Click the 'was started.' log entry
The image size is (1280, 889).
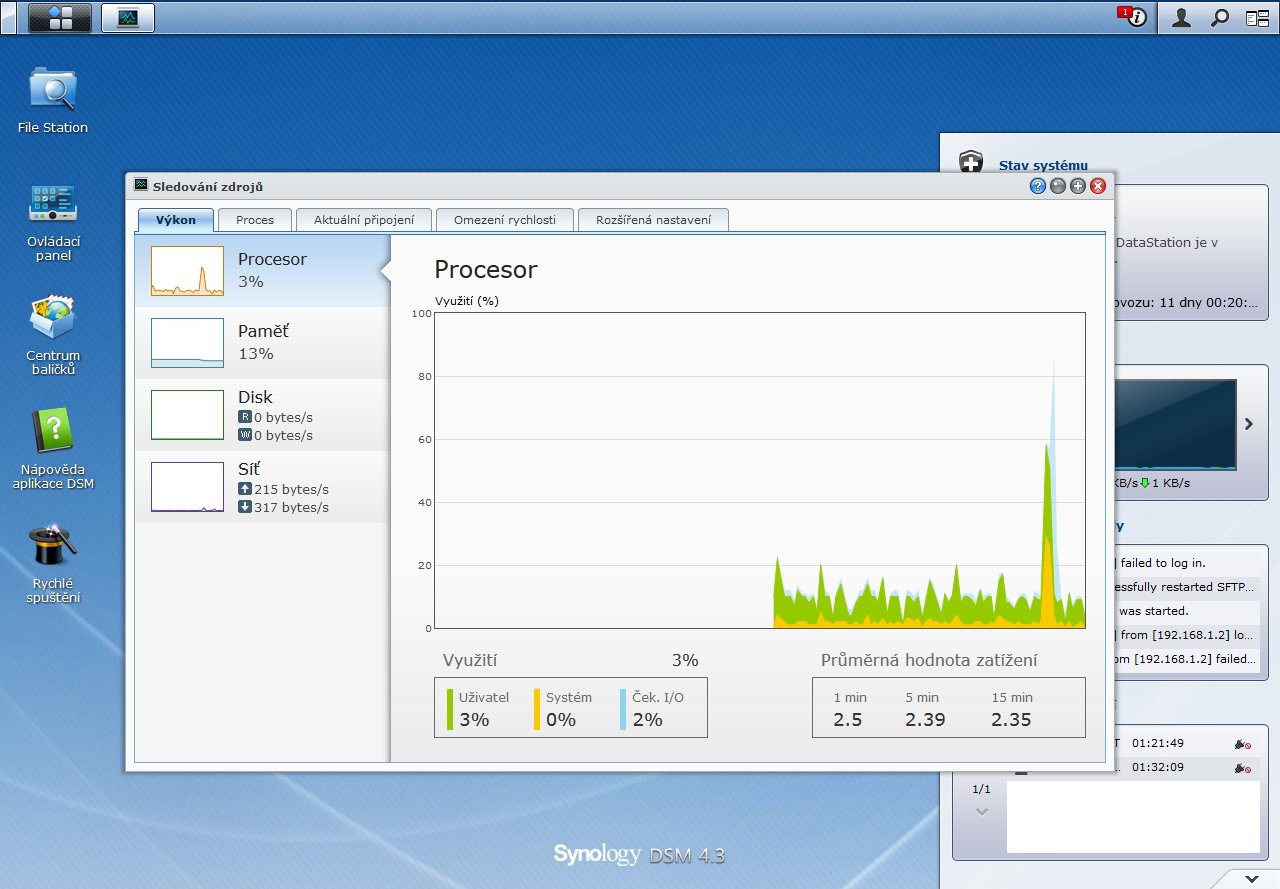pyautogui.click(x=1189, y=611)
